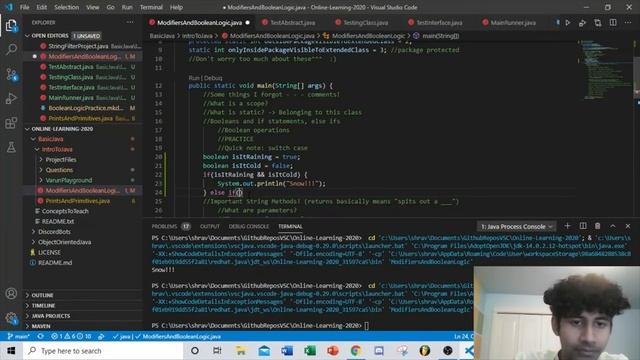The width and height of the screenshot is (640, 360).
Task: Click the Synchronize Changes status icon
Action: (40, 336)
